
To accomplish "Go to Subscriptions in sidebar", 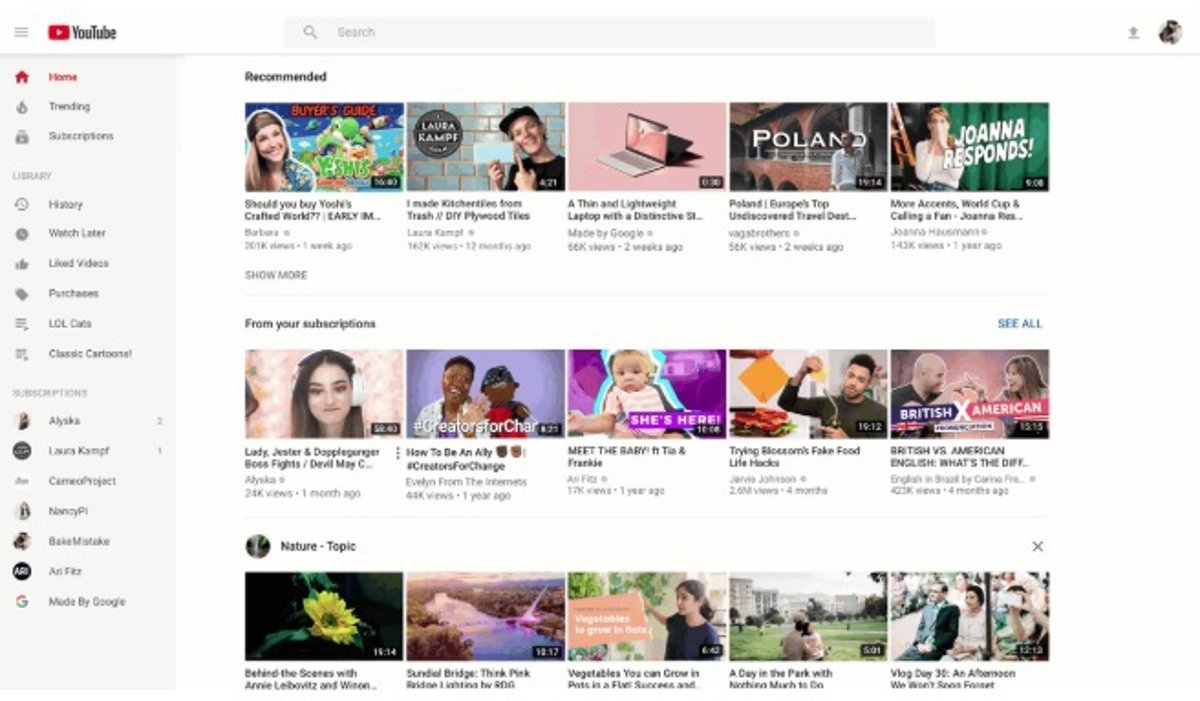I will (x=81, y=136).
